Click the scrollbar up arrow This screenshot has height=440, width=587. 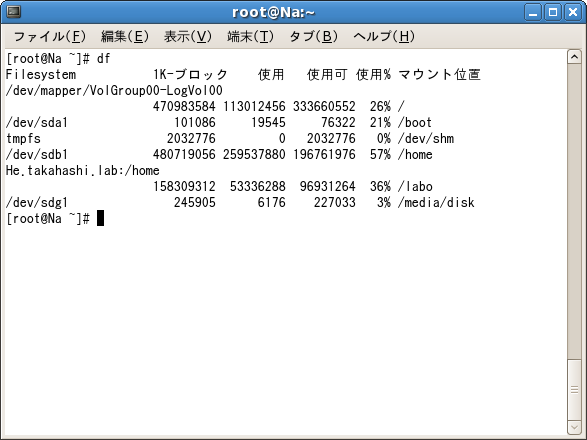click(574, 57)
